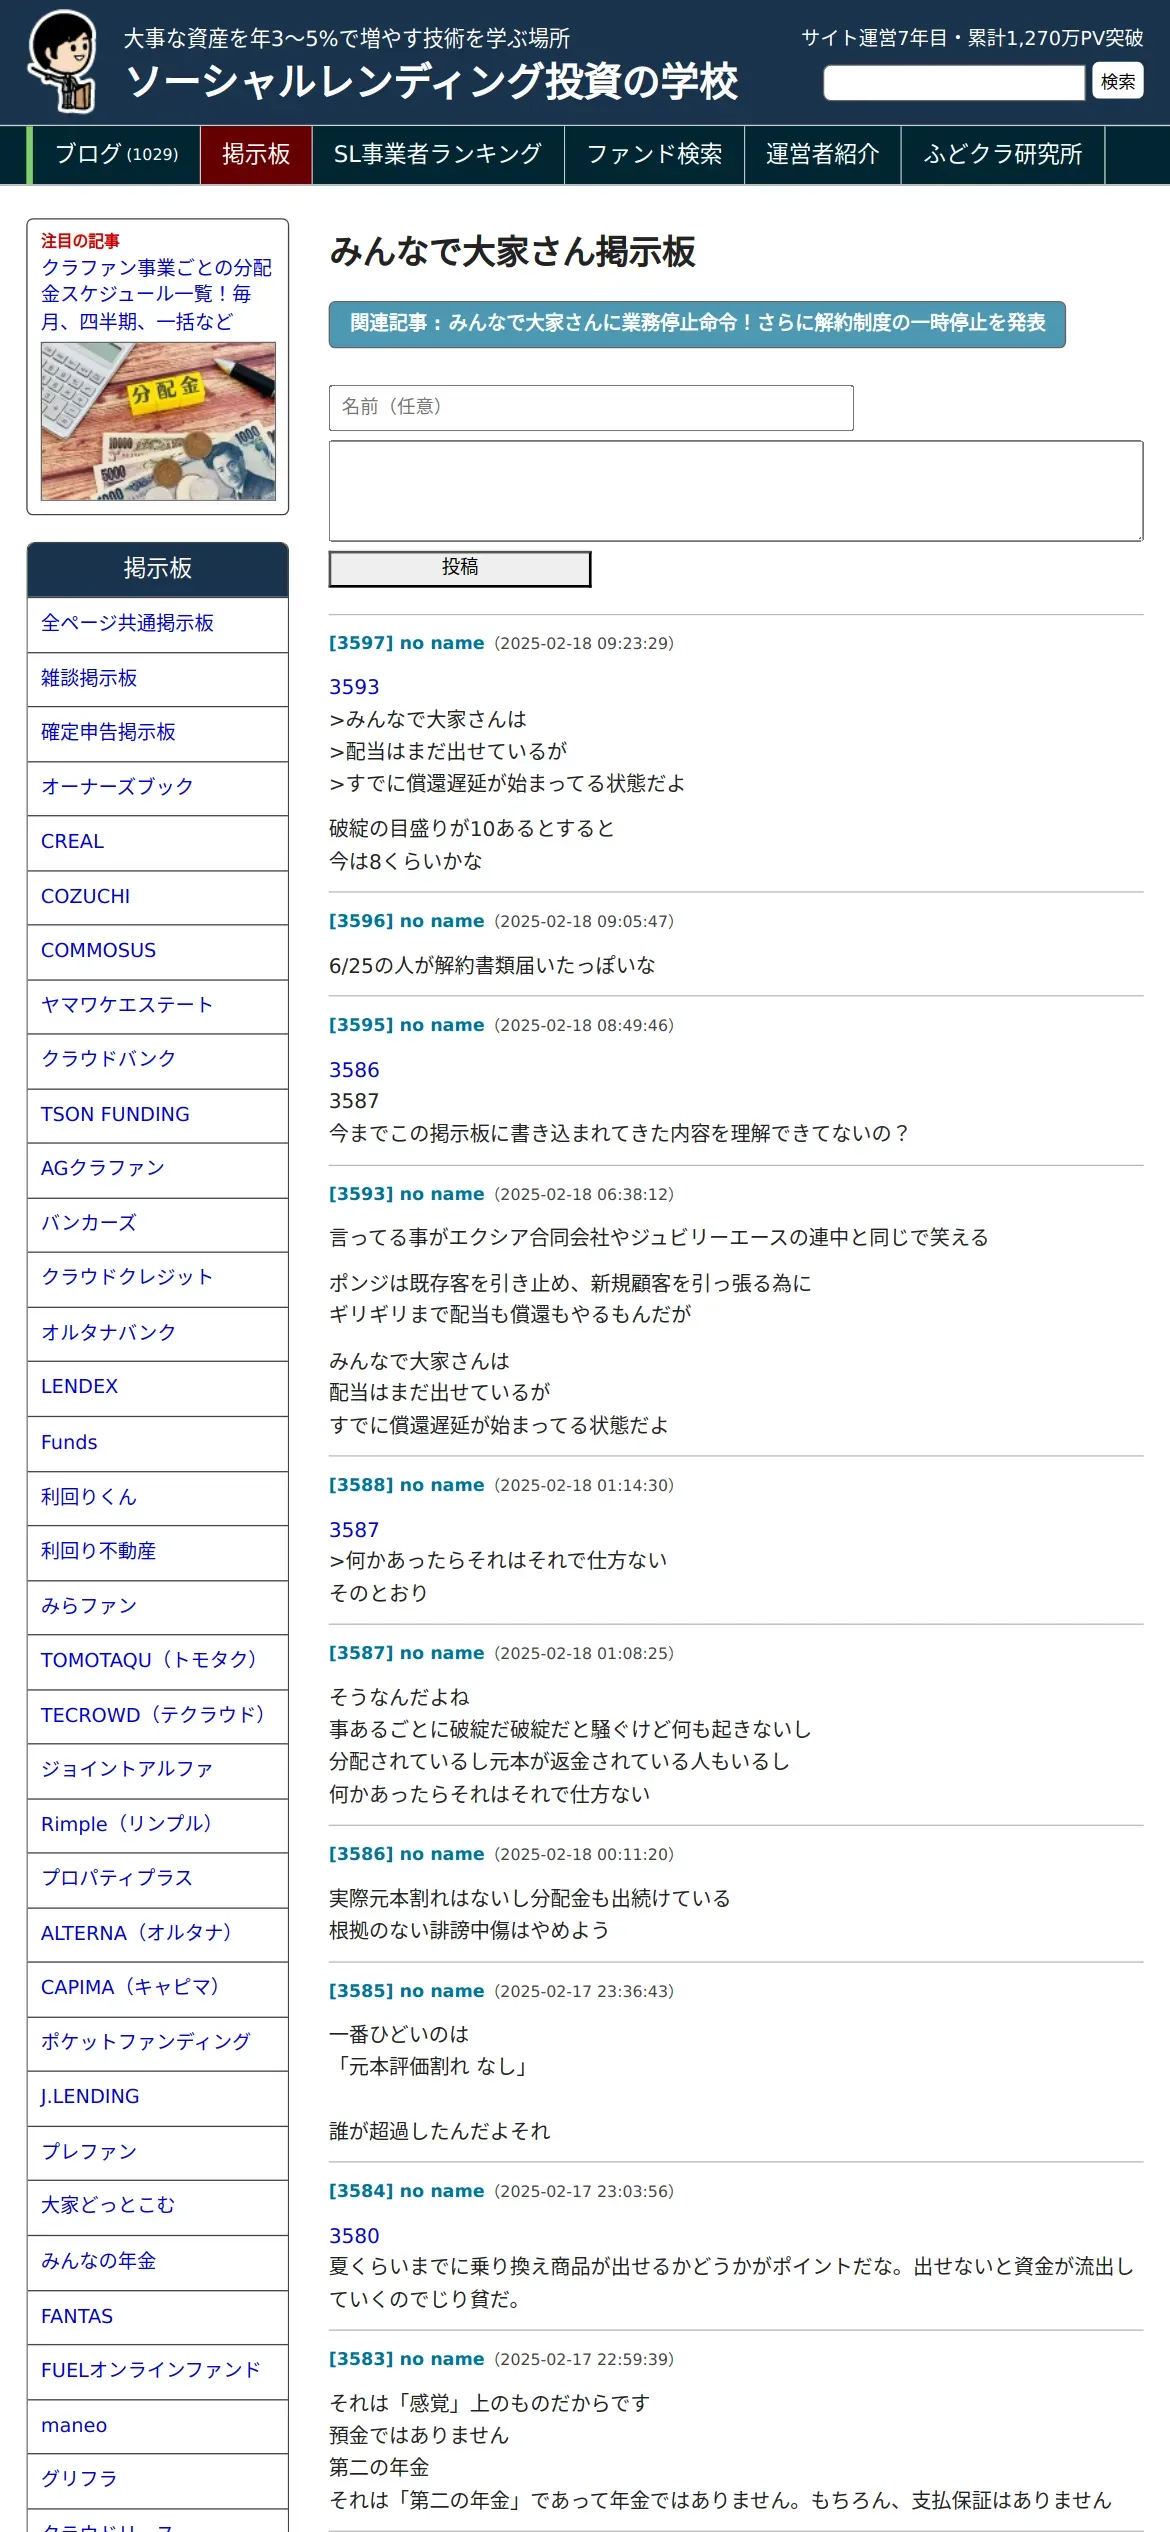Image resolution: width=1170 pixels, height=2532 pixels.
Task: Click the 分配金 article thumbnail image
Action: click(x=158, y=421)
